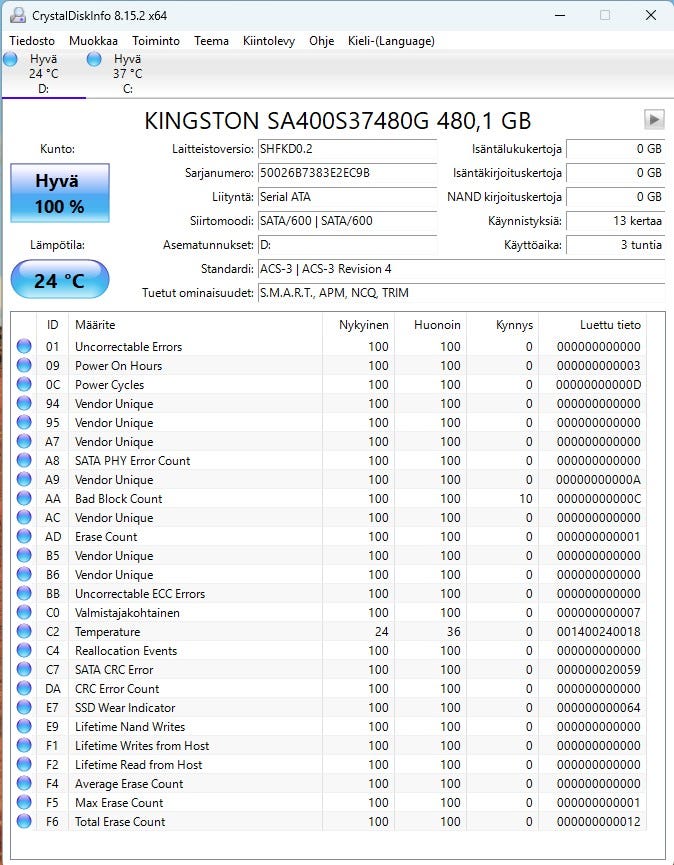Click raw value 000000000012 of Total Erase Count
The image size is (674, 865).
[x=598, y=822]
